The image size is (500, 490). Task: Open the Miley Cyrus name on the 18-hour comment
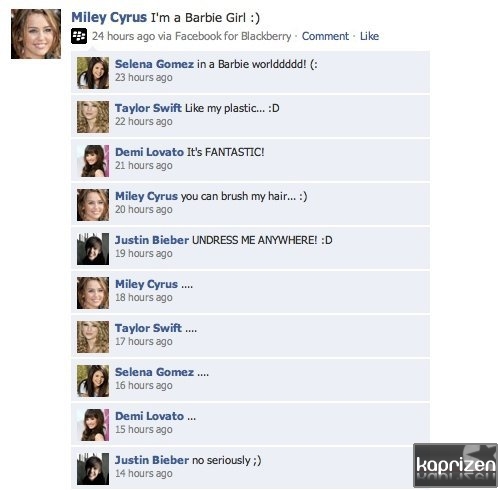[x=146, y=284]
